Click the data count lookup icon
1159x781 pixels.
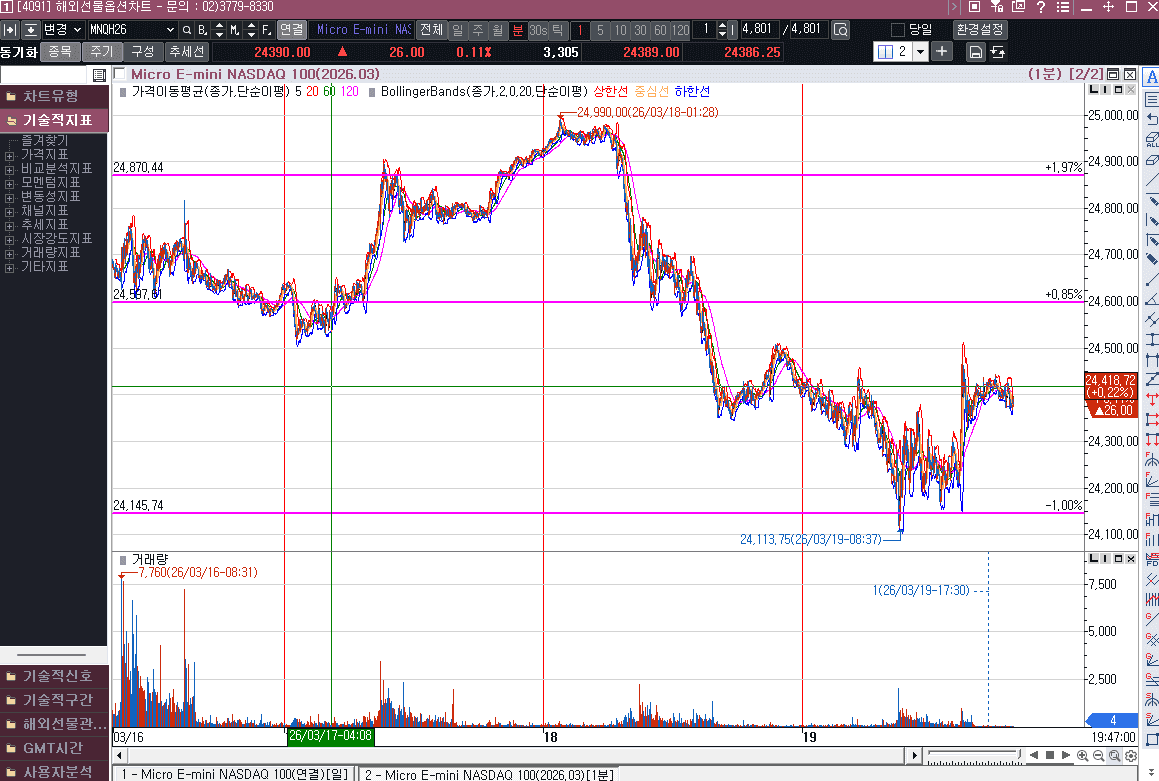pyautogui.click(x=841, y=30)
